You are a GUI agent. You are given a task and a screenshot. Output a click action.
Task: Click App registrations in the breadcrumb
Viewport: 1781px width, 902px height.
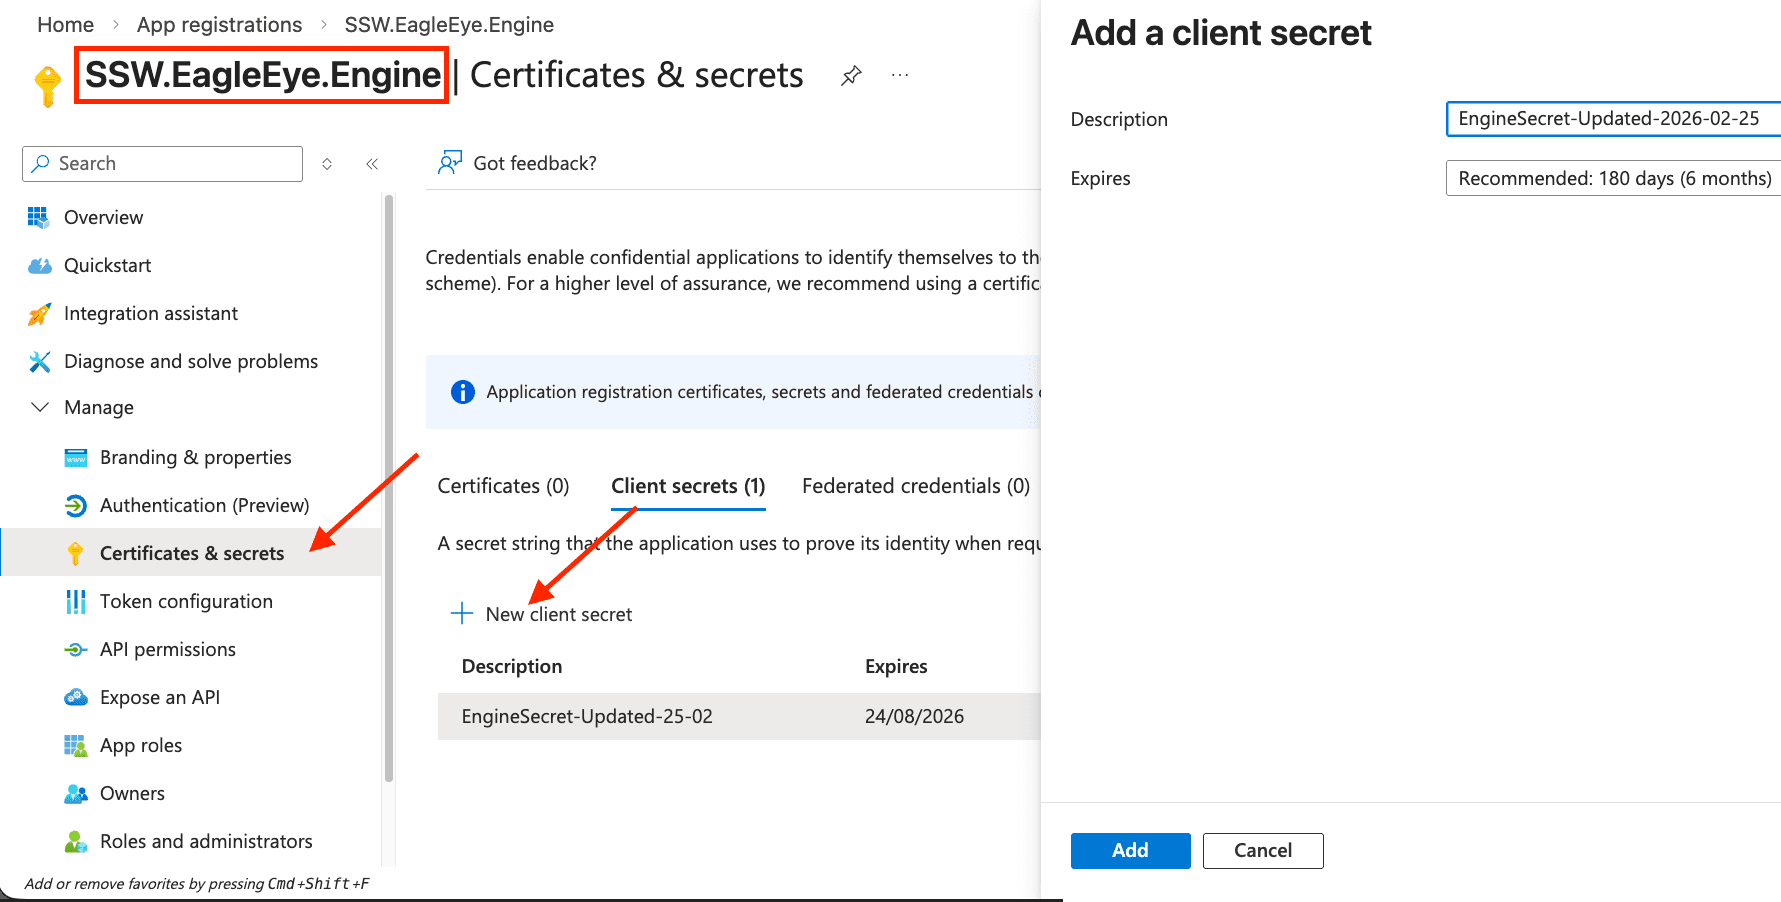(x=219, y=25)
